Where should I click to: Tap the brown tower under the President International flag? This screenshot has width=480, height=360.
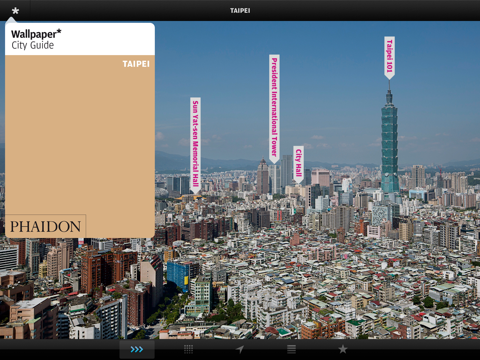(x=263, y=177)
